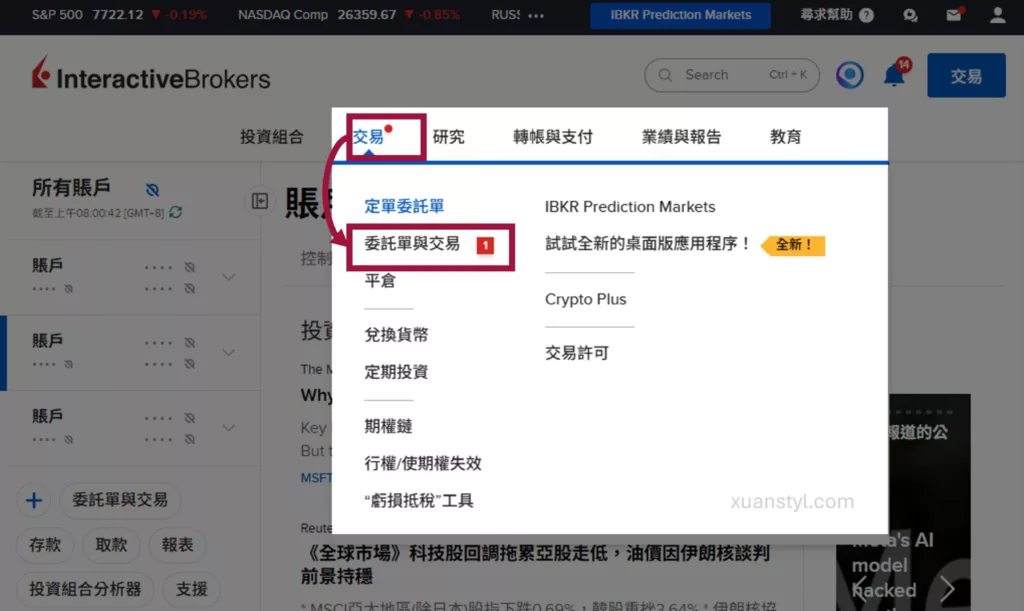Open the blue circular assistant icon
This screenshot has height=611, width=1024.
tap(850, 75)
